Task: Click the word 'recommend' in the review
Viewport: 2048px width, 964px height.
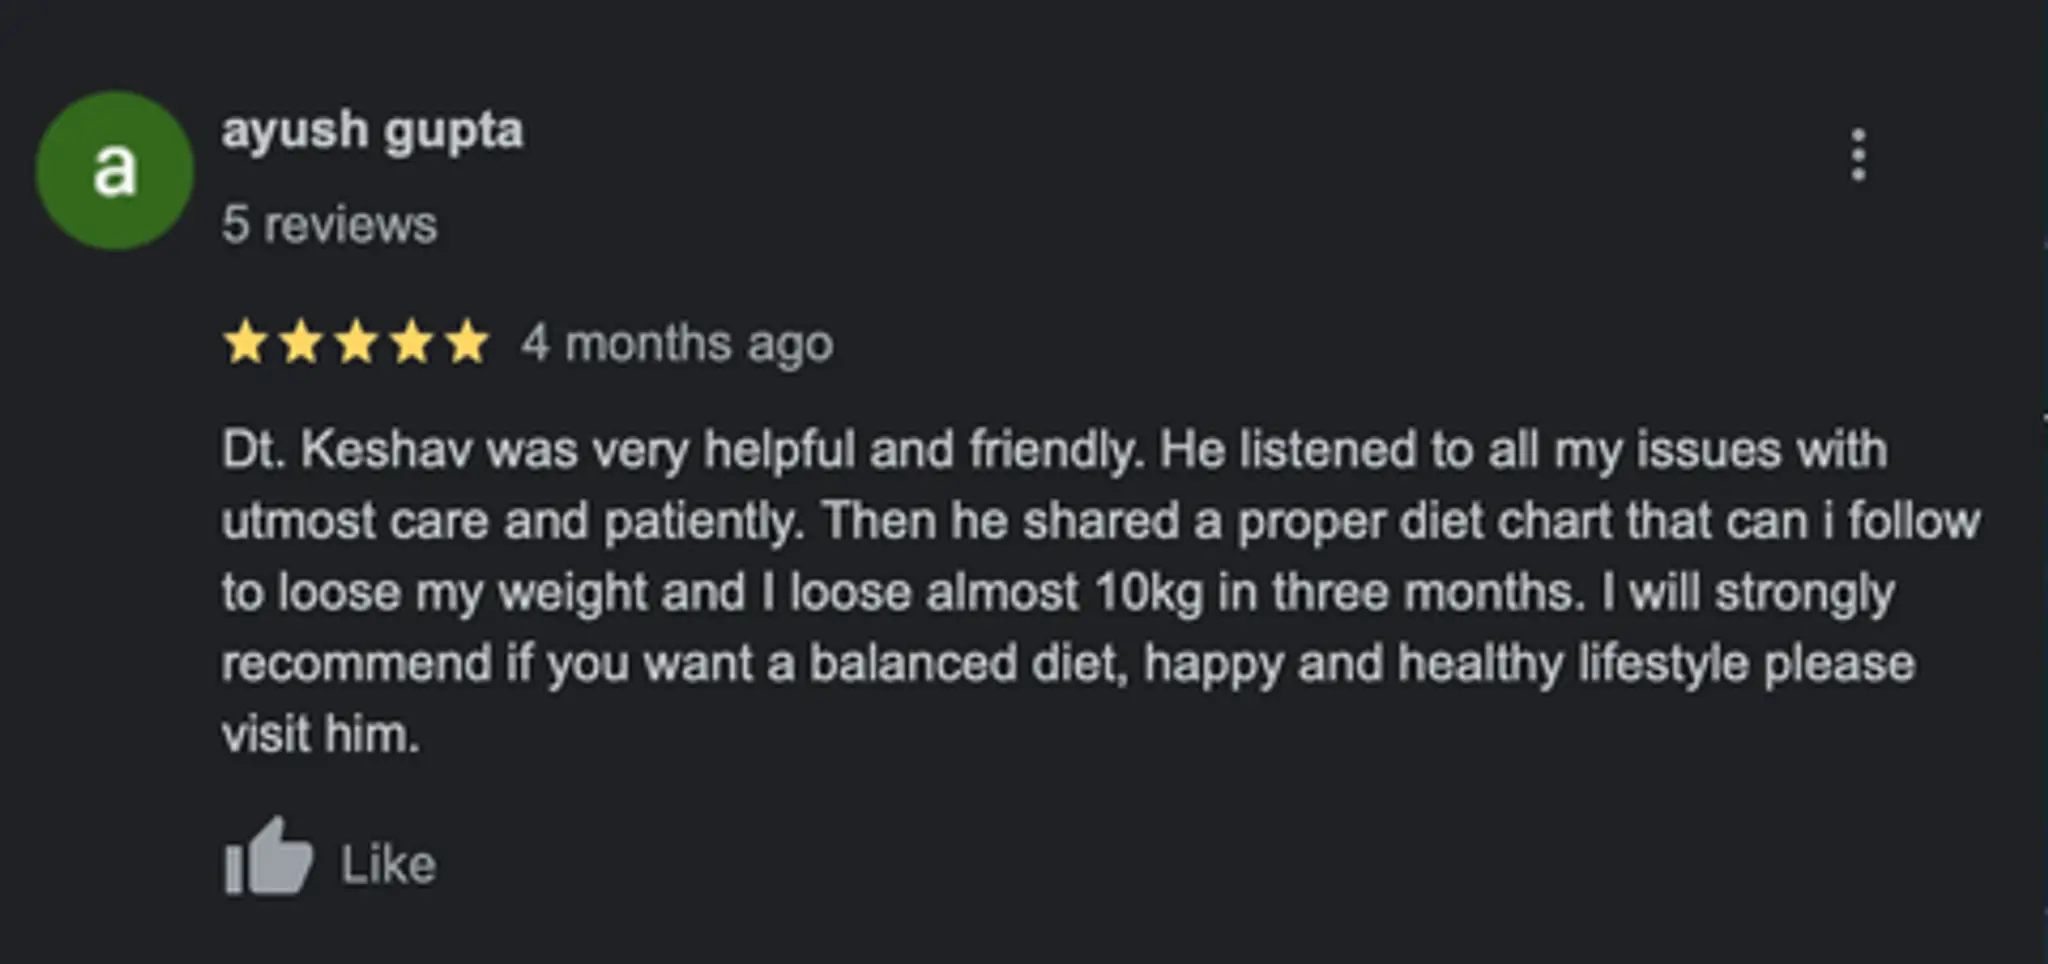Action: [356, 663]
